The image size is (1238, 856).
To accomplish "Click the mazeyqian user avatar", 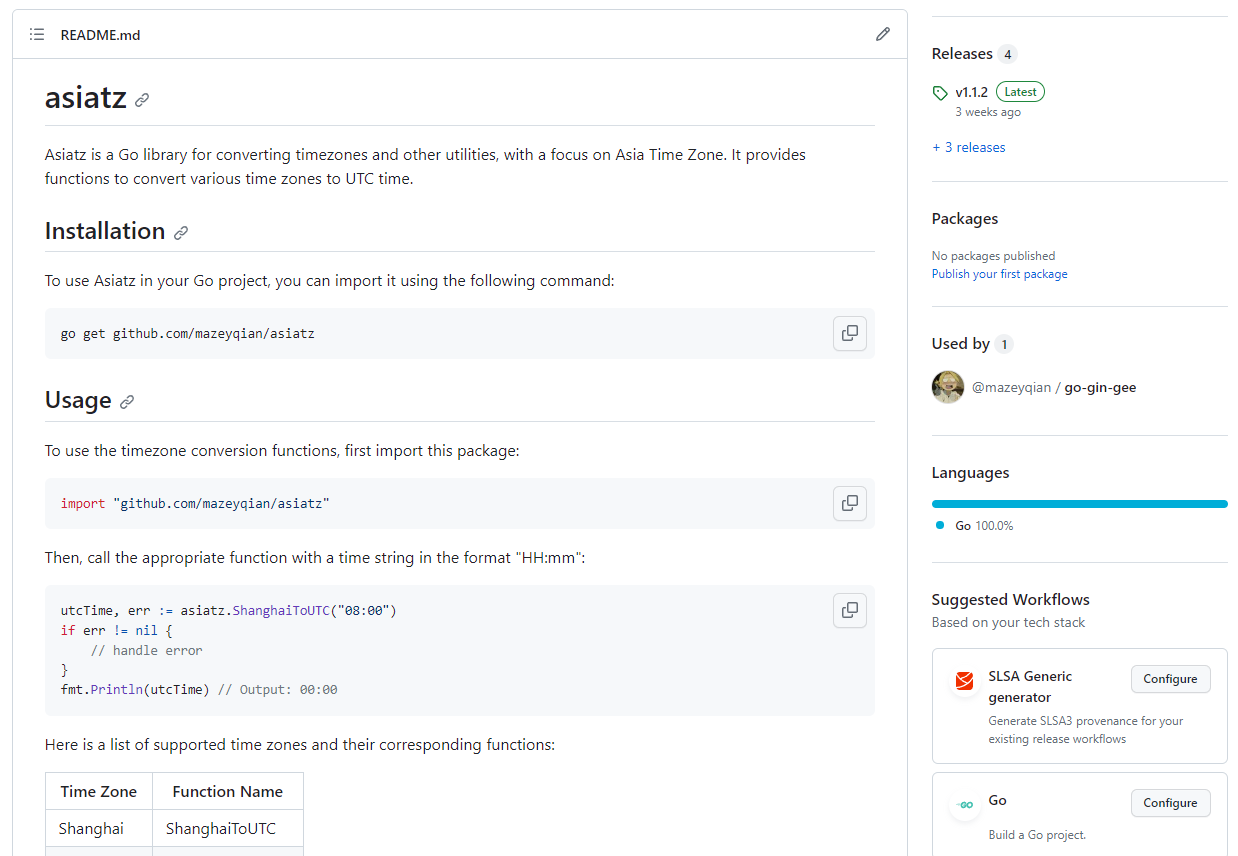I will coord(948,387).
